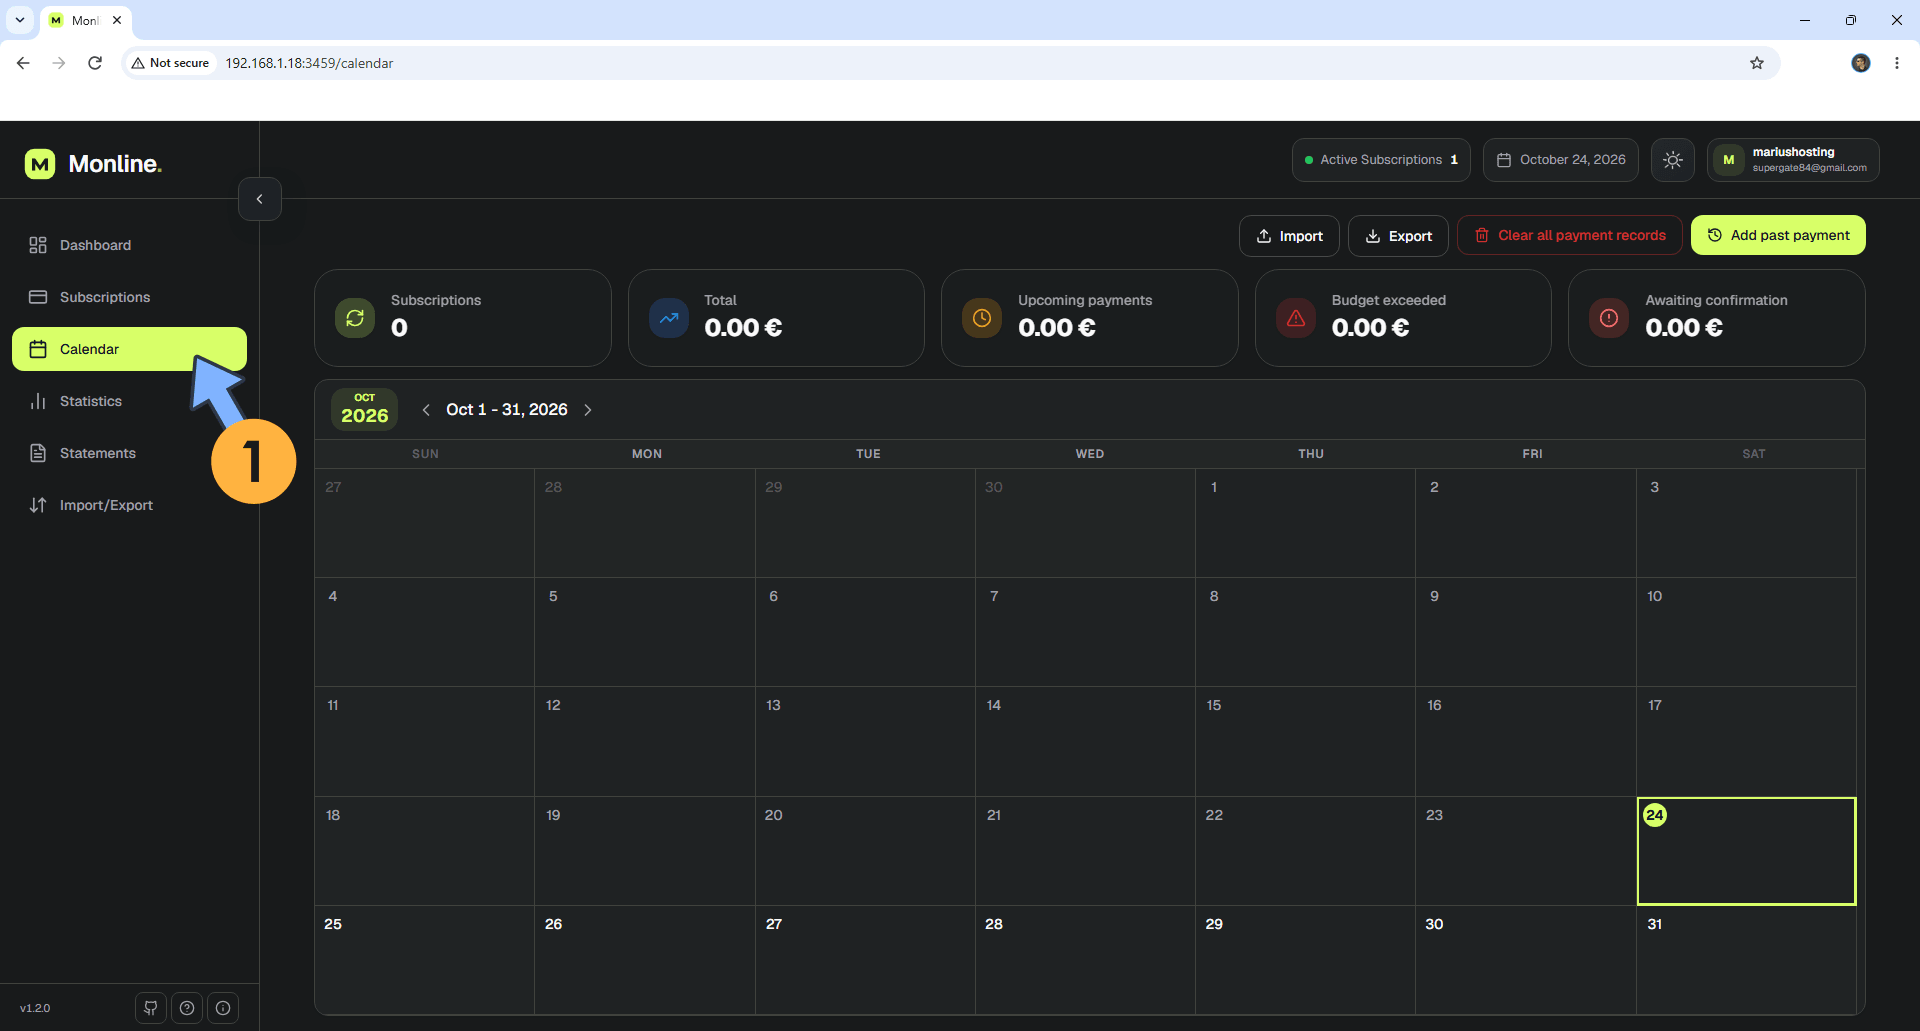Open the Chrome three-dot menu
The image size is (1920, 1031).
pyautogui.click(x=1897, y=63)
